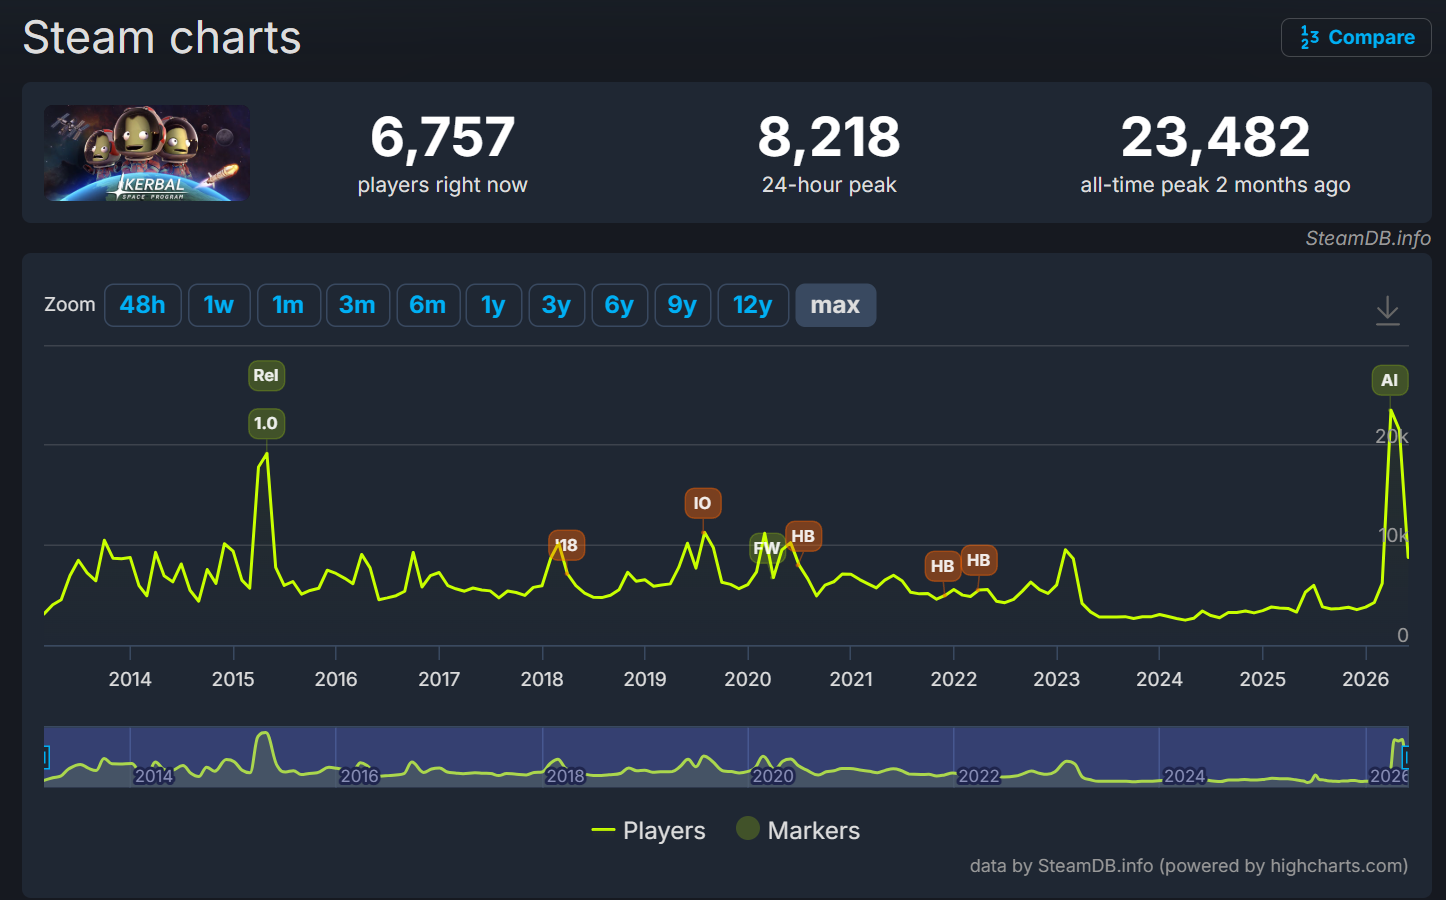
Task: Click the chart download icon
Action: 1387,310
